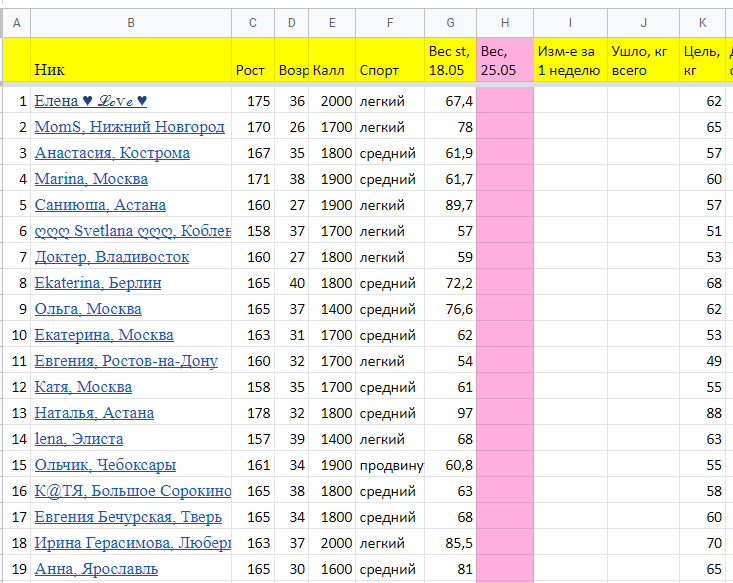Select column H header
This screenshot has height=583, width=733.
pyautogui.click(x=505, y=21)
